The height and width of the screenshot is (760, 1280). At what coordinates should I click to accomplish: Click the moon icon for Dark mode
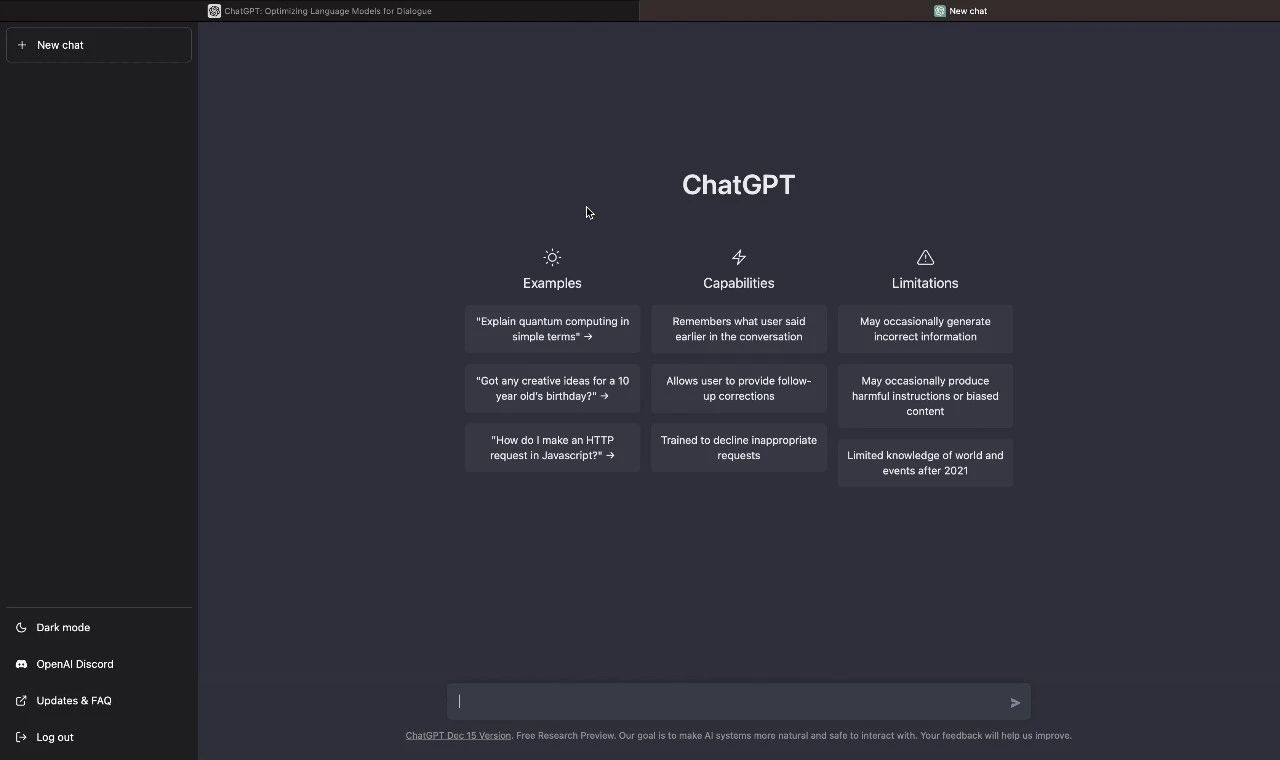[21, 628]
